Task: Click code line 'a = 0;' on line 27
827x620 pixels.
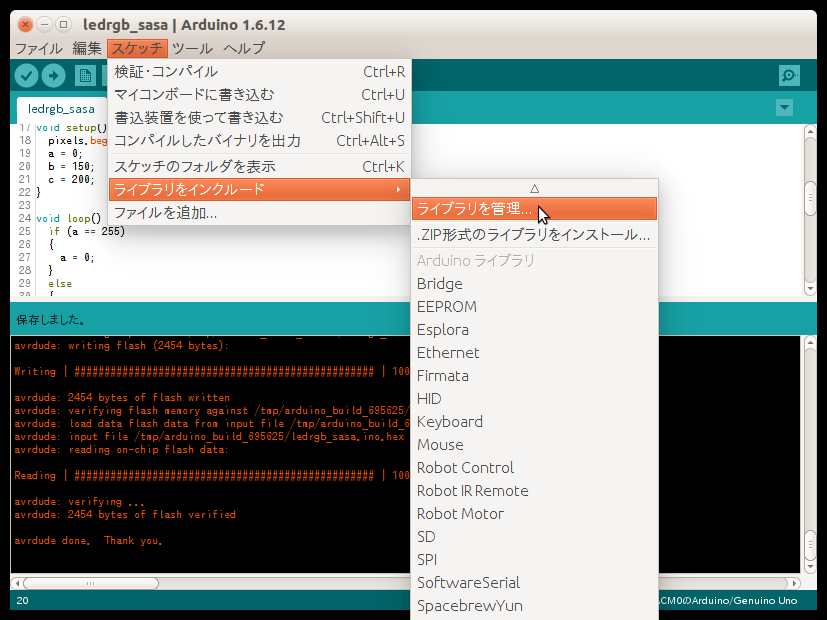Action: 77,258
